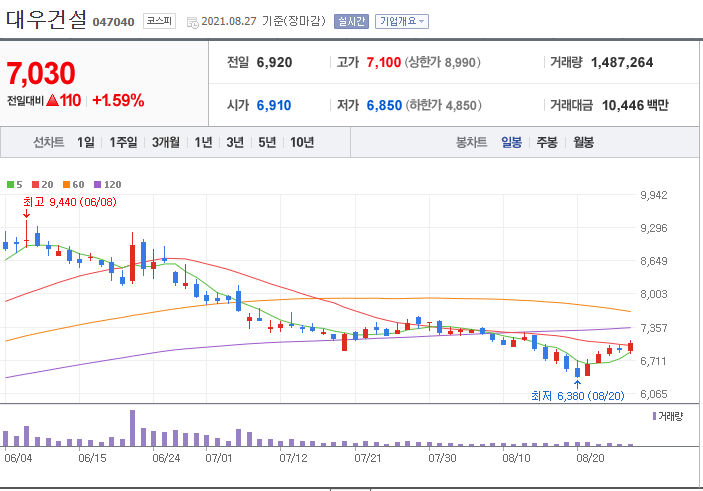This screenshot has height=491, width=703.
Task: Click the 봉차트 candle chart label
Action: [471, 142]
